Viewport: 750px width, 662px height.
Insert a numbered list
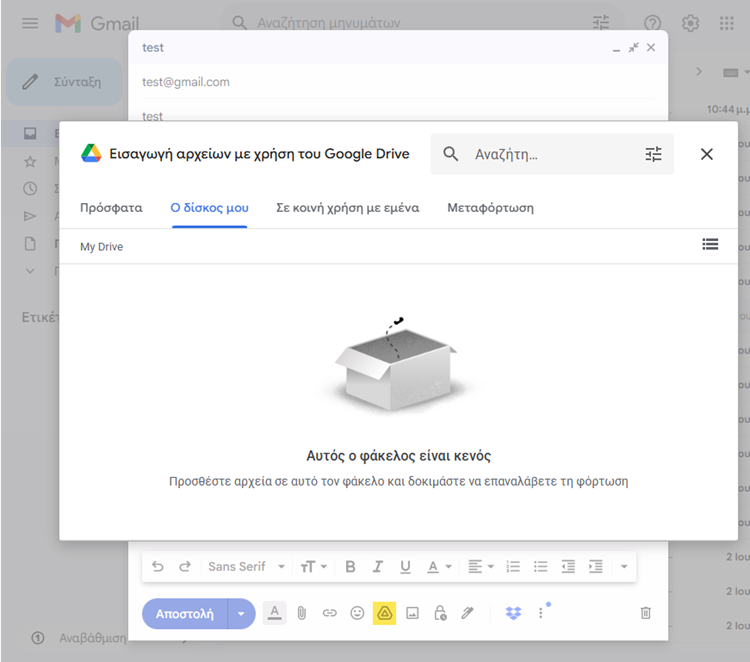click(x=513, y=567)
